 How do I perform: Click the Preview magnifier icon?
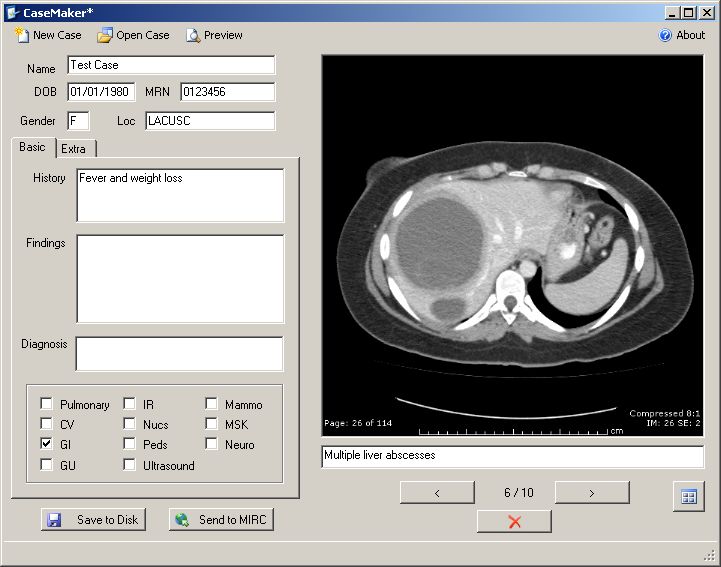(x=193, y=35)
